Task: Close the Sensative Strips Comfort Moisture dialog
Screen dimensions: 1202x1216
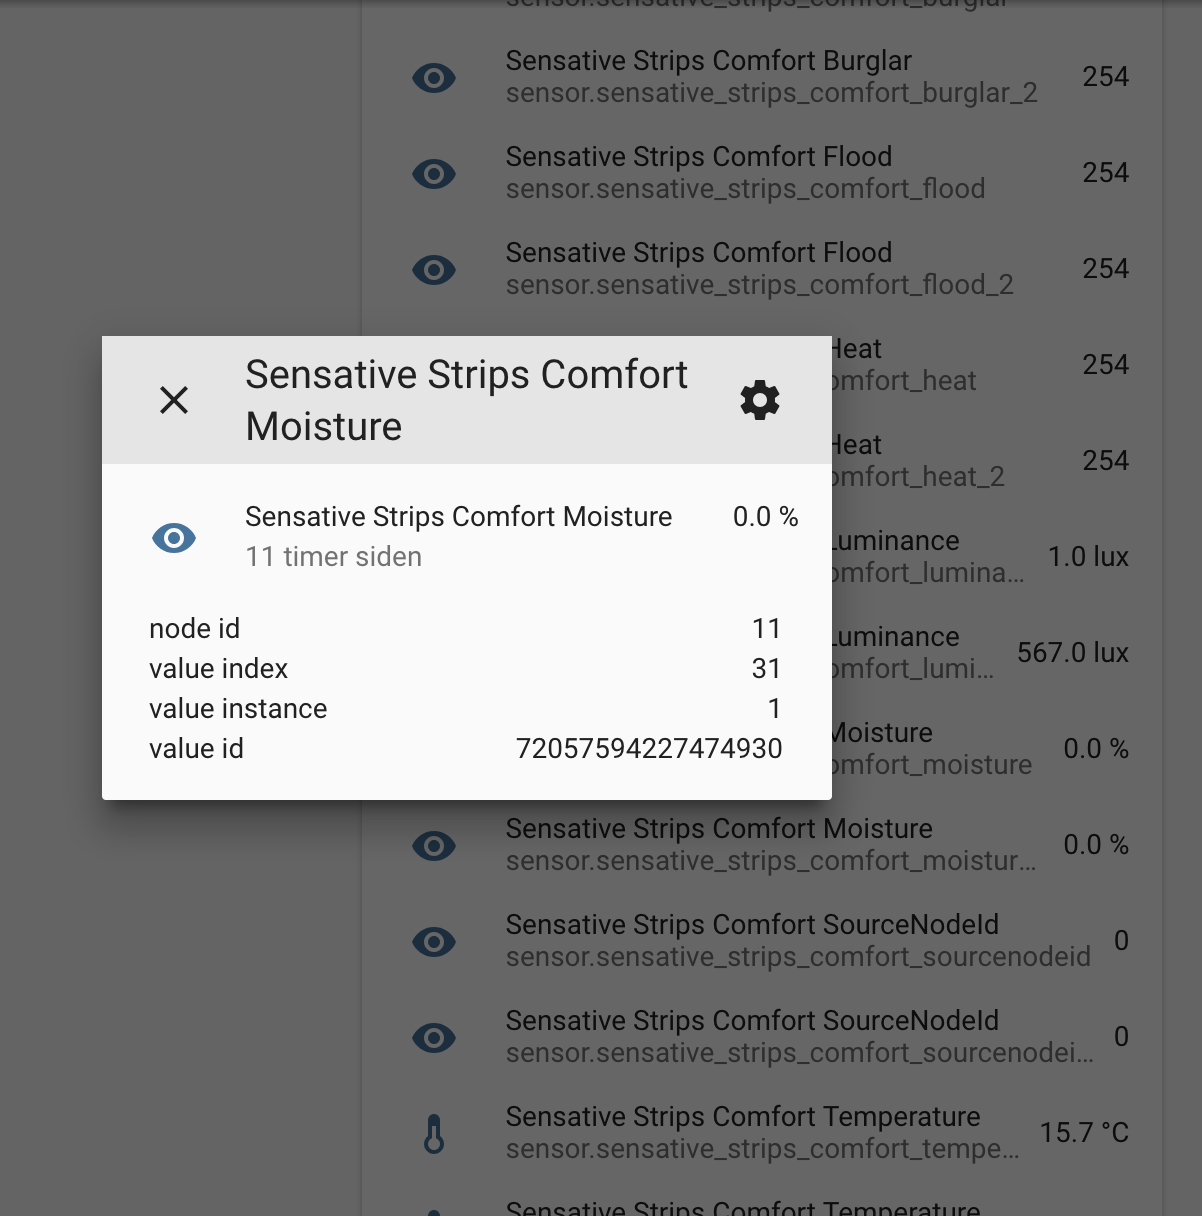Action: (173, 399)
